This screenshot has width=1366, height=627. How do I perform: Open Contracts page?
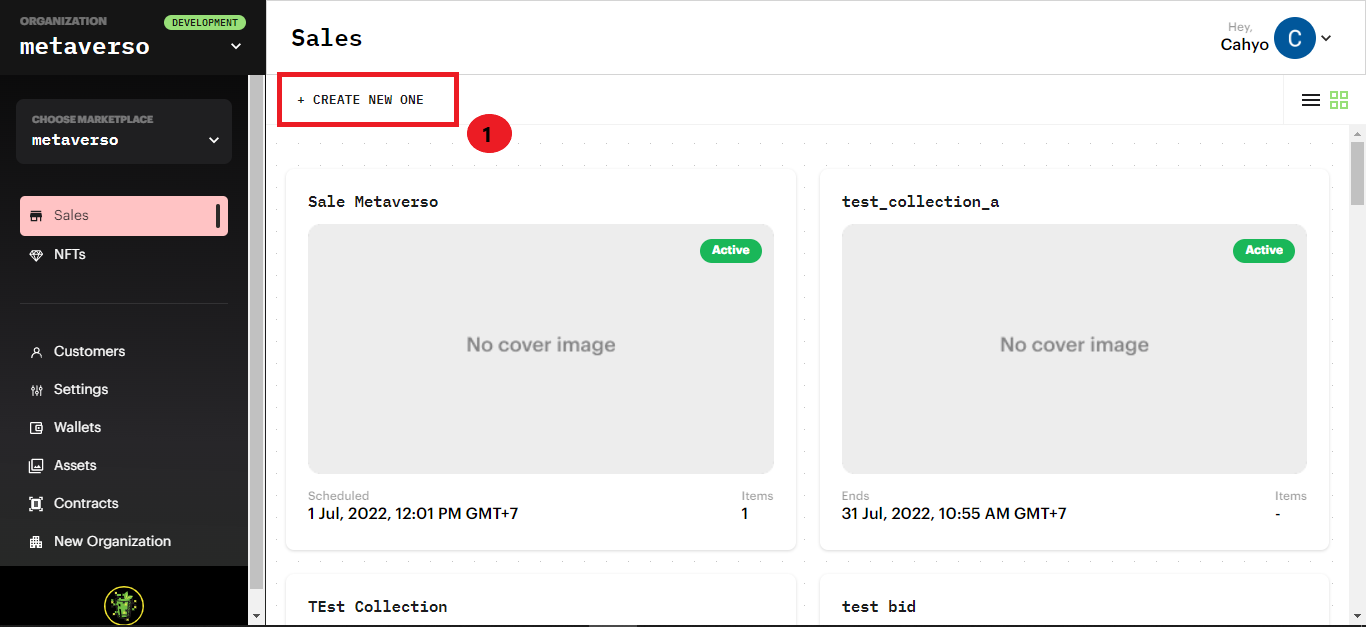[x=86, y=504]
